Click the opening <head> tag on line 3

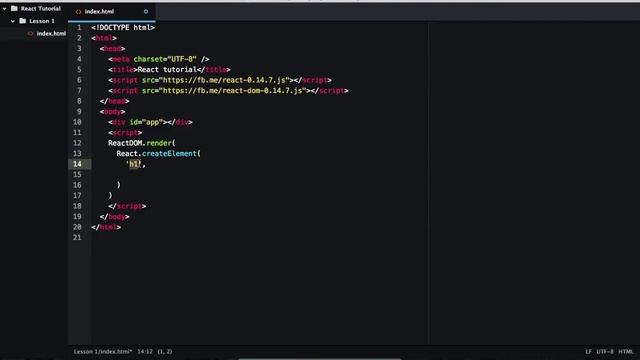[112, 49]
